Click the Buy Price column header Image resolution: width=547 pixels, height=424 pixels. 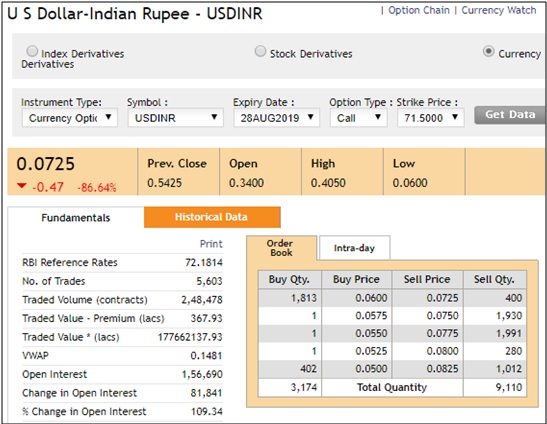click(356, 279)
